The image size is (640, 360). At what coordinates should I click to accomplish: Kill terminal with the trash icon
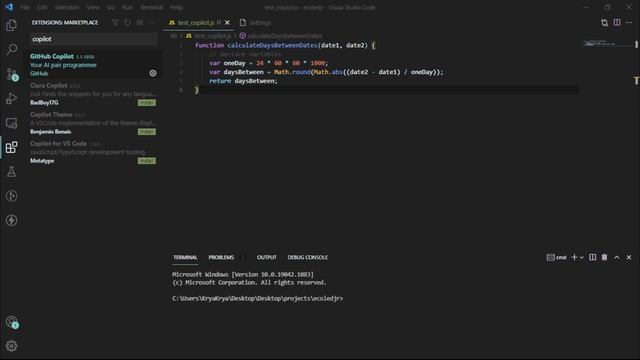[604, 257]
